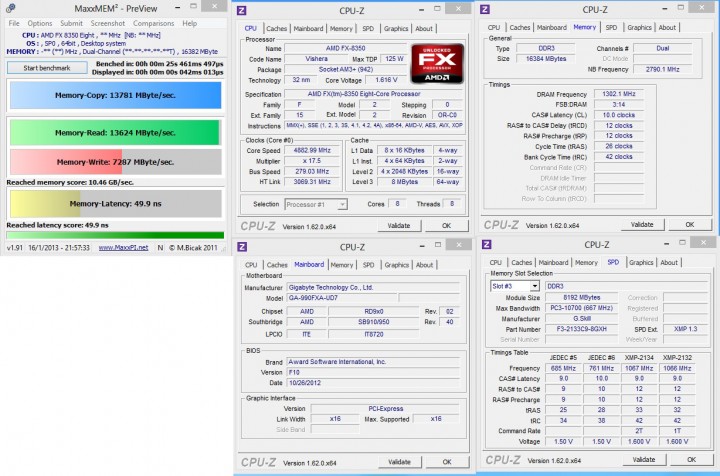This screenshot has width=720, height=476.
Task: Click OK in the Mainboard tab window
Action: point(447,462)
